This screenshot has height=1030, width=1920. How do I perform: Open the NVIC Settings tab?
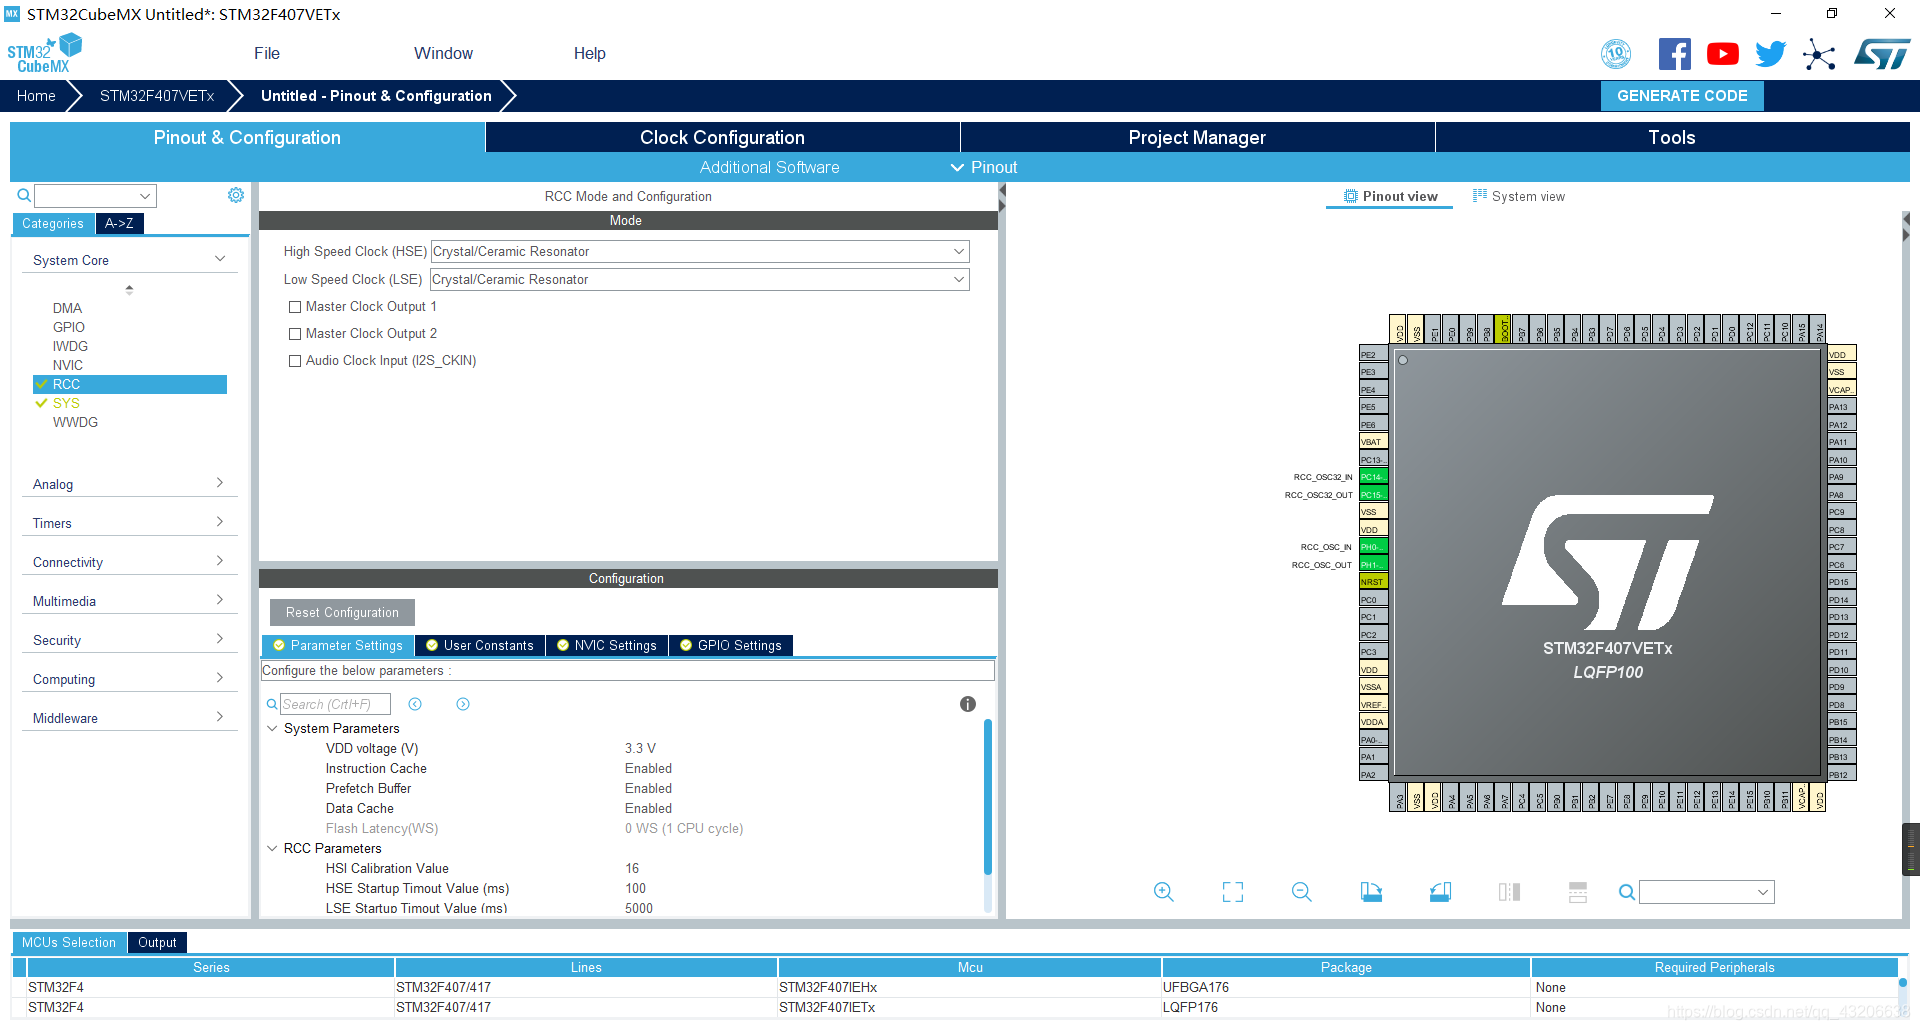[x=607, y=646]
